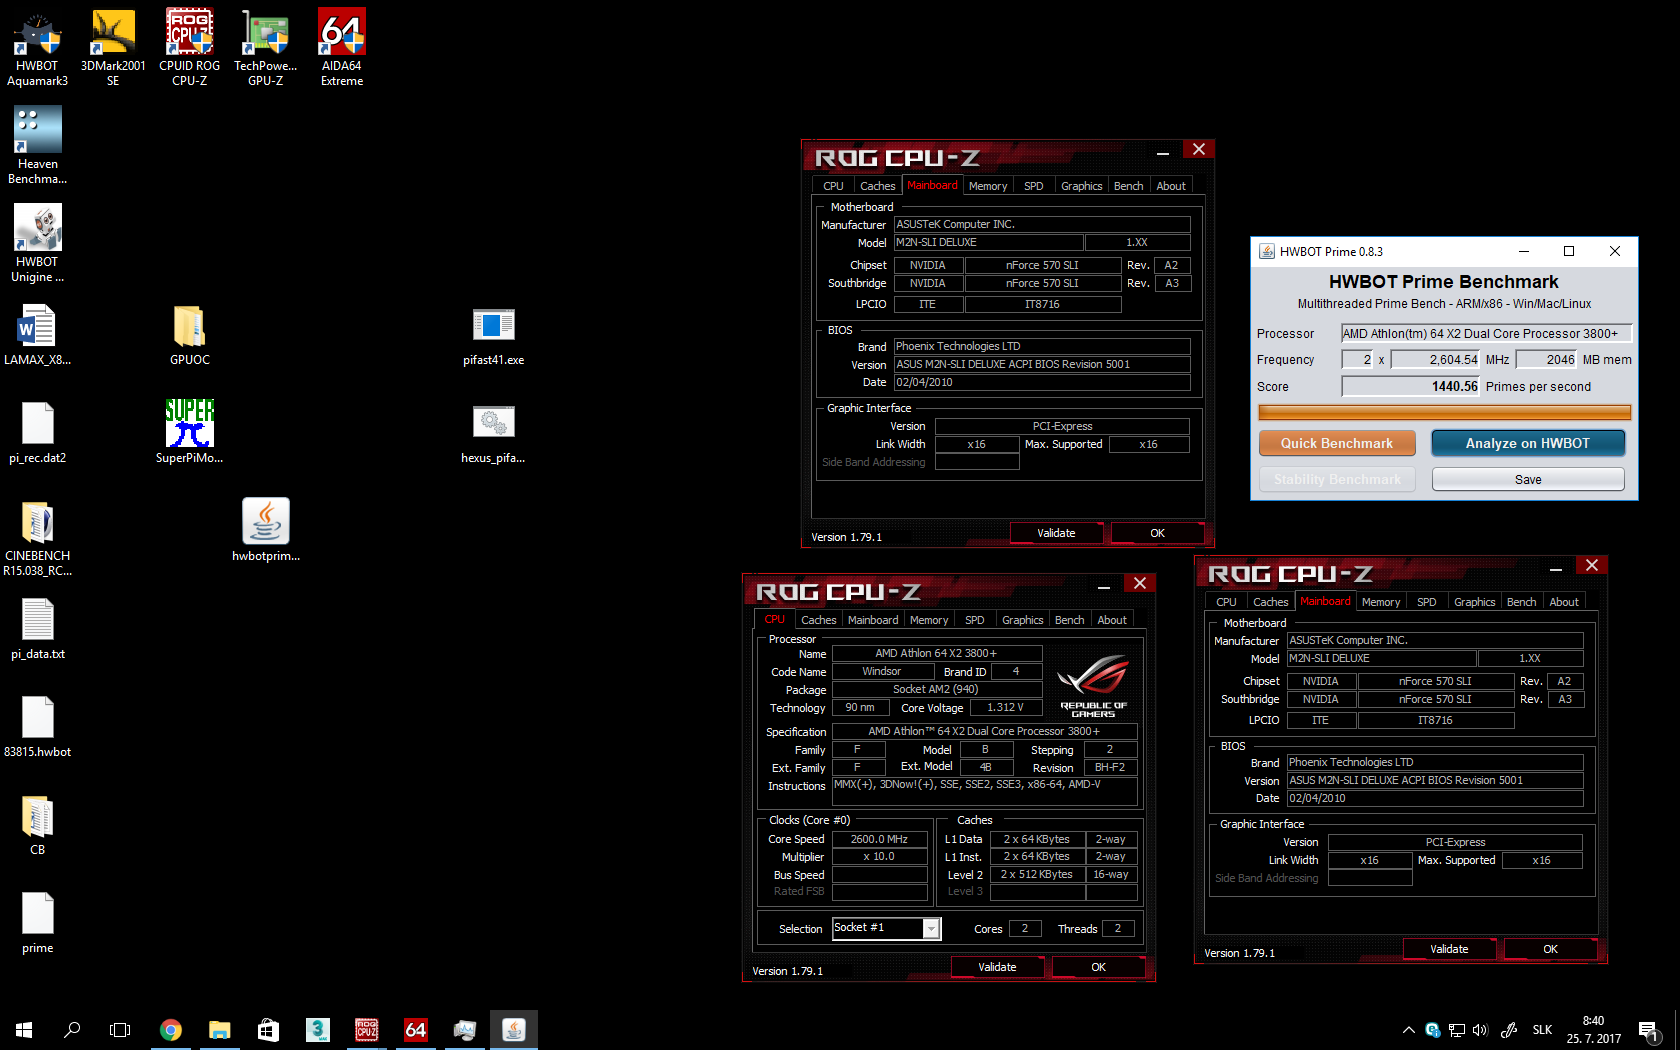The height and width of the screenshot is (1050, 1680).
Task: Click Validate in top CPU-Z window
Action: coord(1056,533)
